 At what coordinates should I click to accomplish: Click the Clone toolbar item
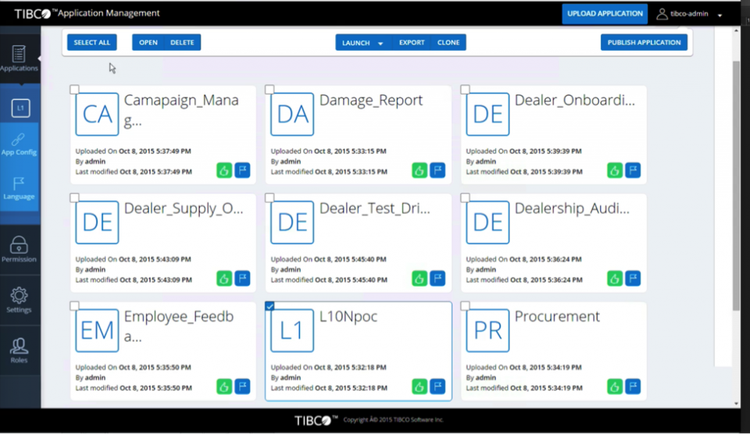tap(448, 43)
